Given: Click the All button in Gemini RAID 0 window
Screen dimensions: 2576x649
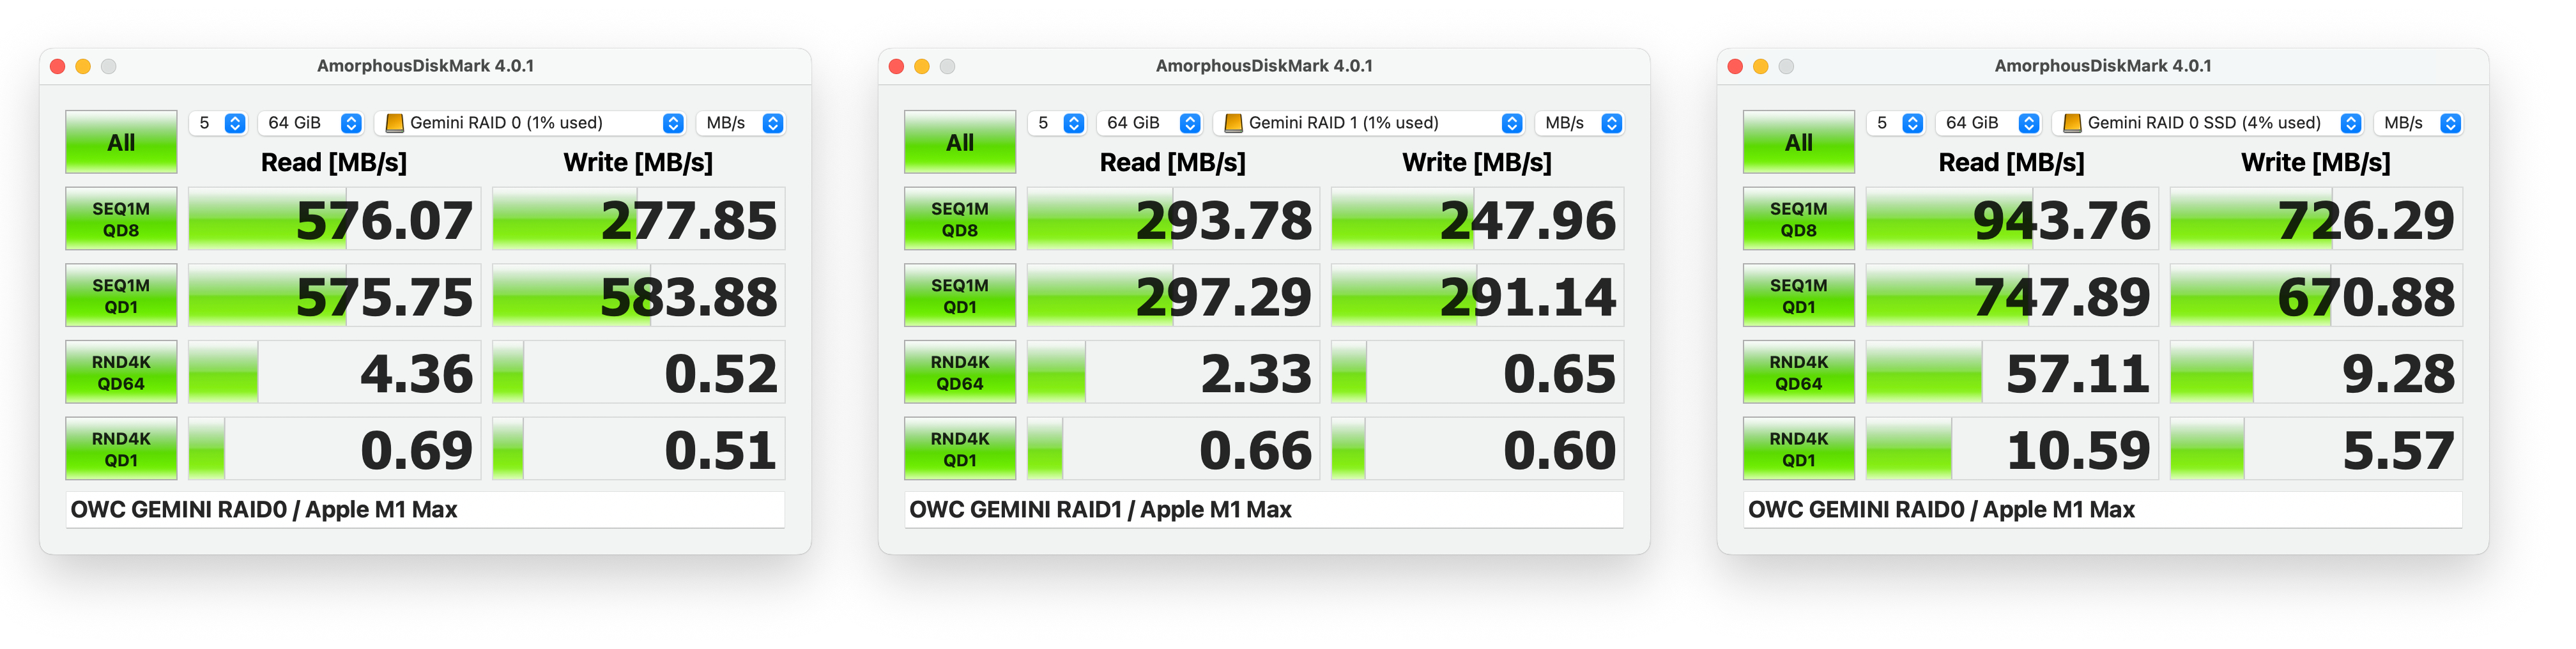Looking at the screenshot, I should click(x=121, y=142).
